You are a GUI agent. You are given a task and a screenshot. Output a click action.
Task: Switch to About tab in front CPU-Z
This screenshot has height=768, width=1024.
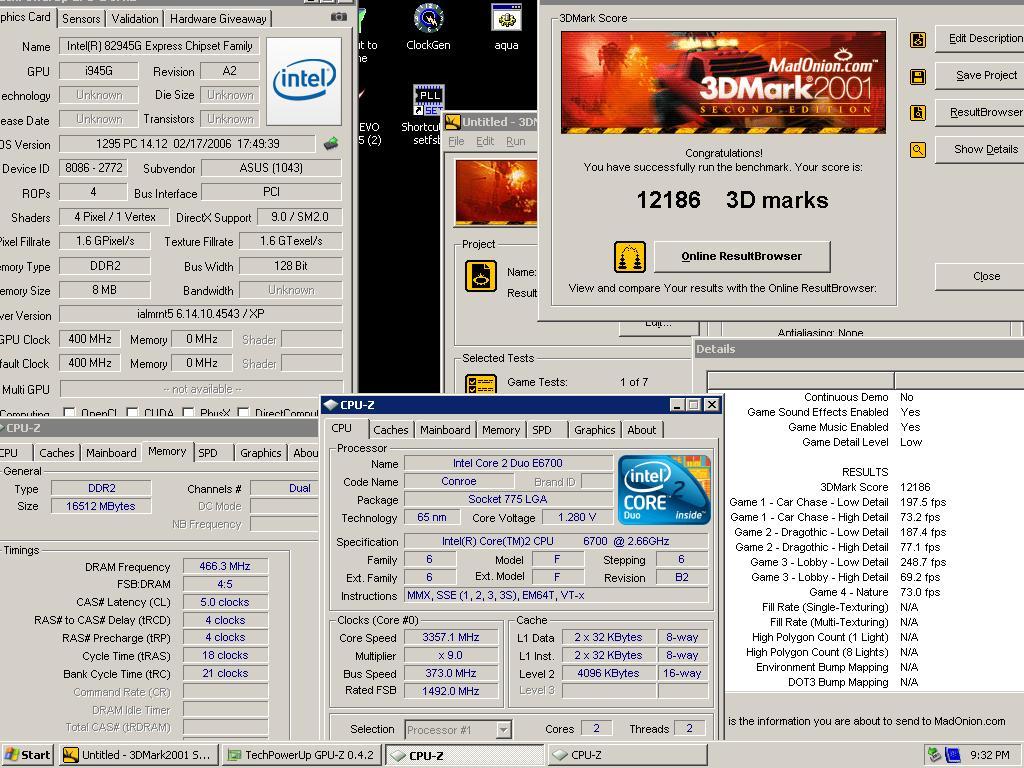[642, 430]
